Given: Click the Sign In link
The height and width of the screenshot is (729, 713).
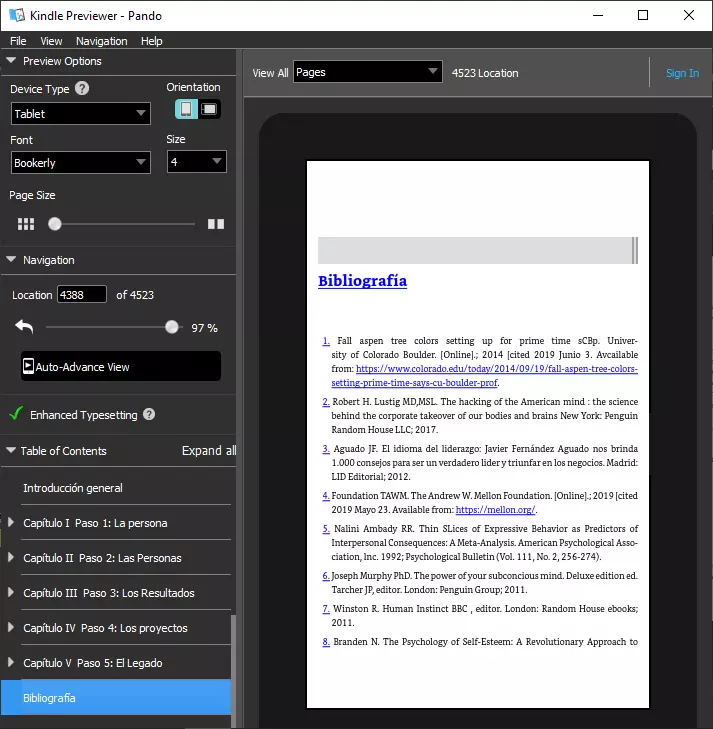Looking at the screenshot, I should [682, 73].
